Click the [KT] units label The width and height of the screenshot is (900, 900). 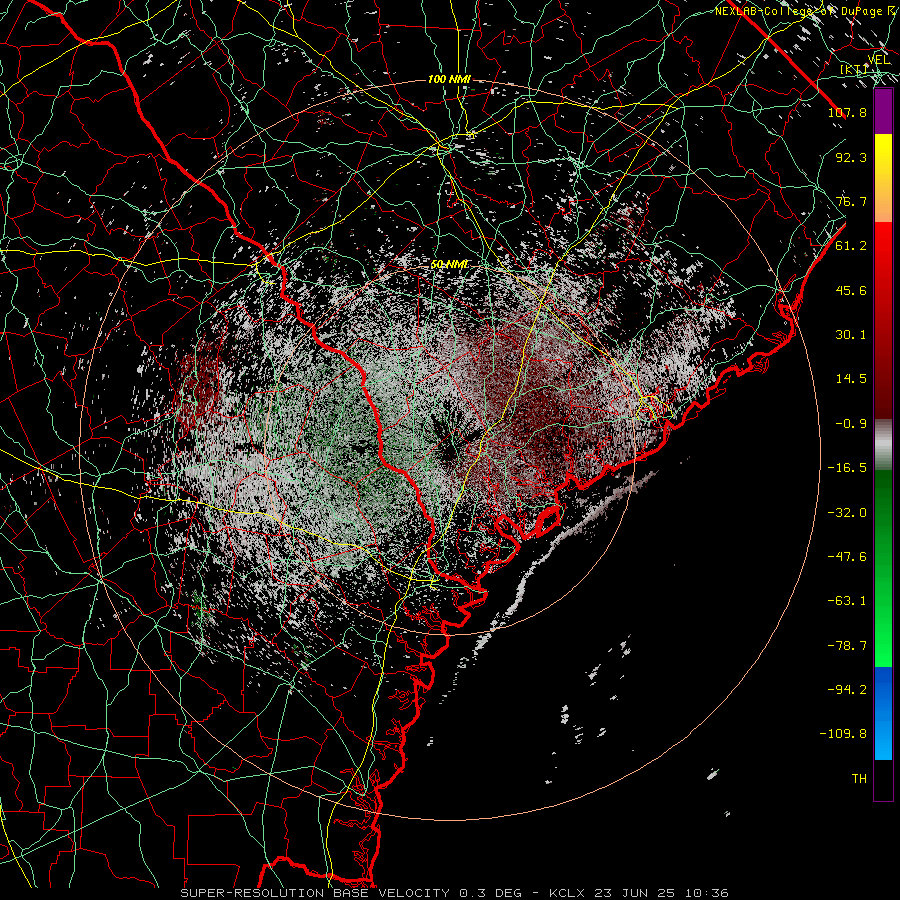pos(854,69)
